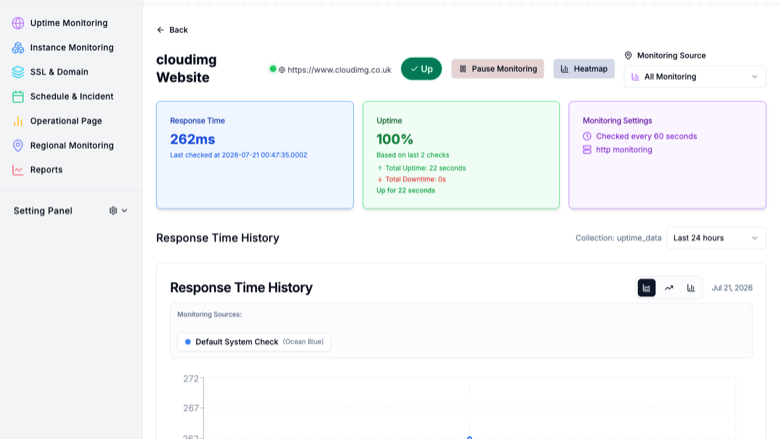Screen dimensions: 780x439
Task: Click the 'Monitoring Sources:' label
Action: pyautogui.click(x=209, y=314)
